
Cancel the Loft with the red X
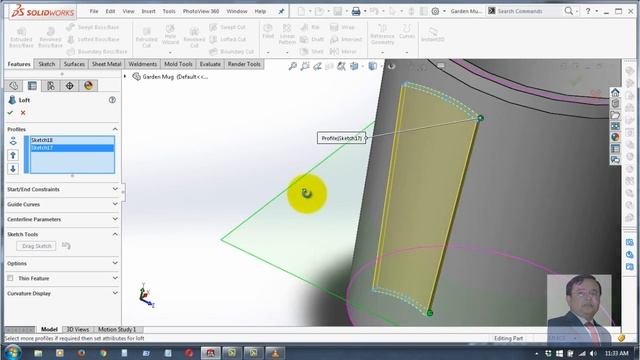pos(23,113)
